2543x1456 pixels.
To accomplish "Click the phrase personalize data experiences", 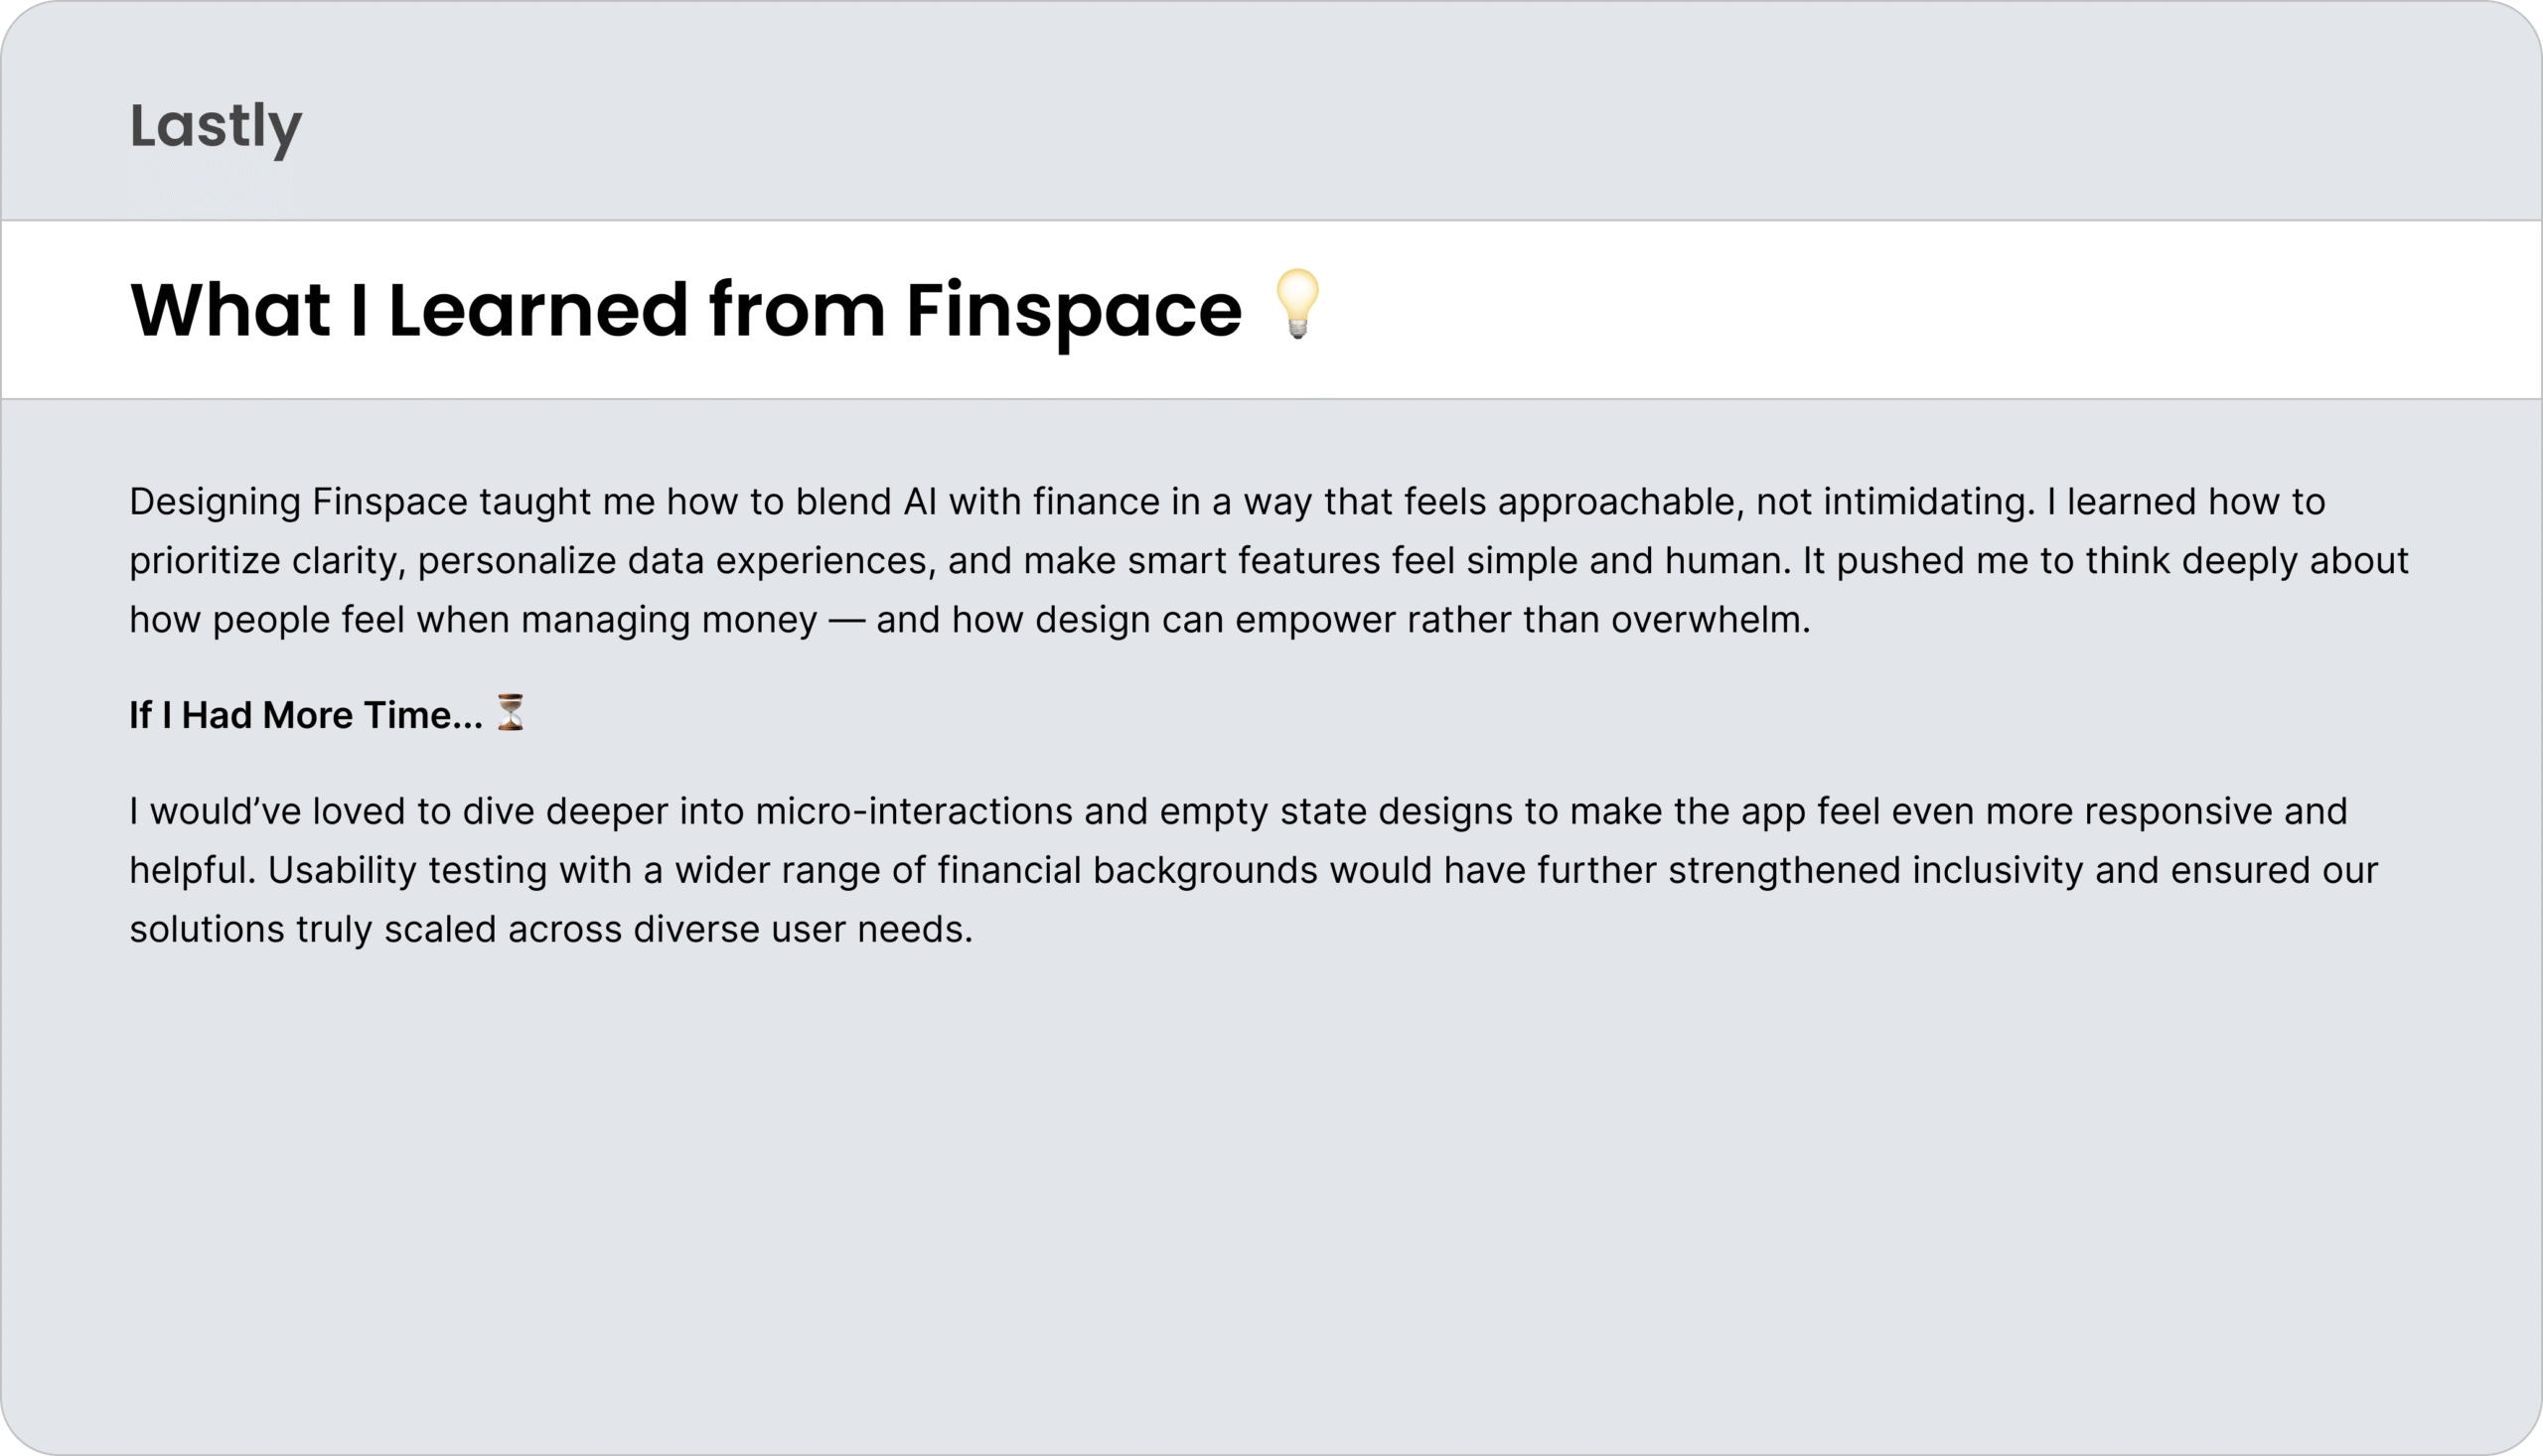I will click(x=677, y=561).
